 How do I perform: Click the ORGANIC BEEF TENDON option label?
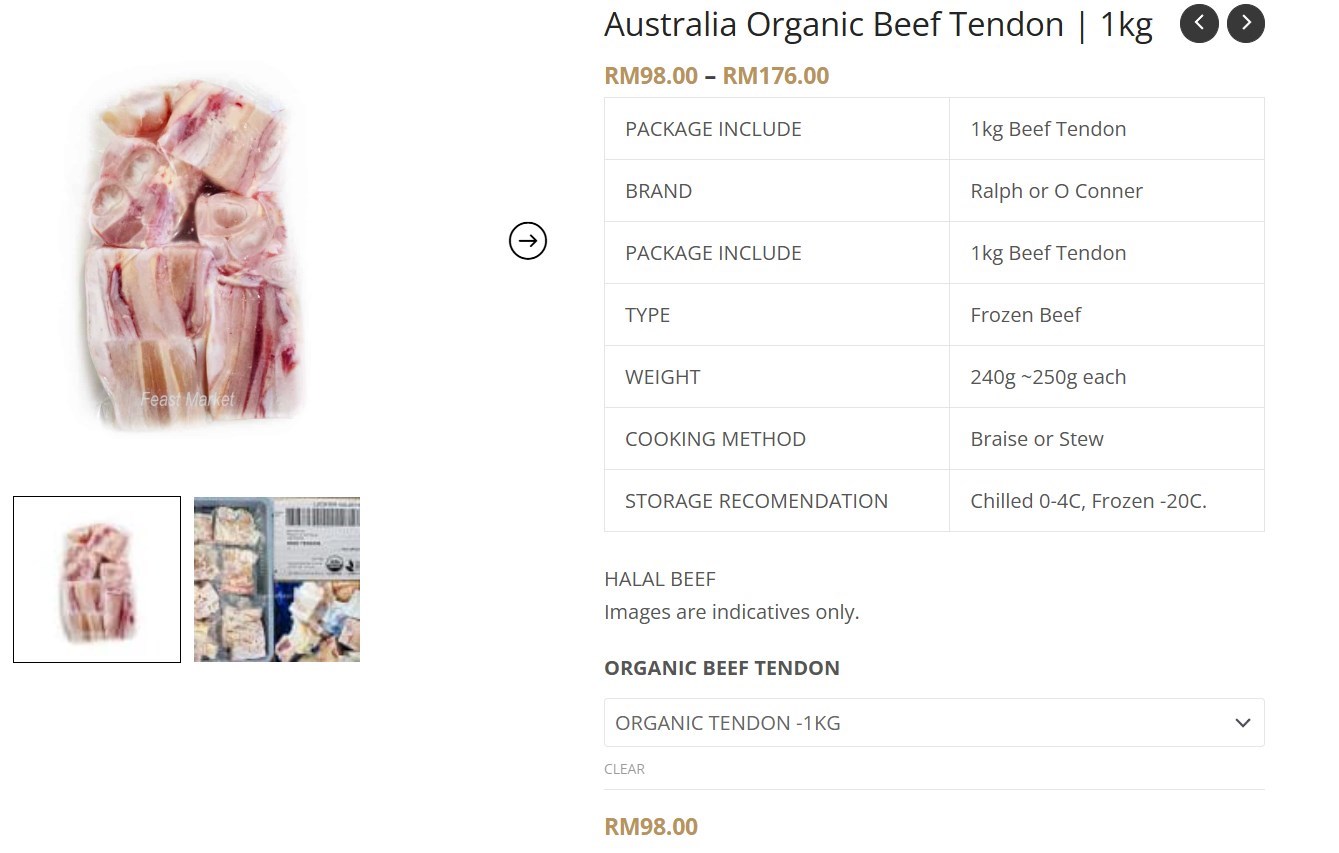point(722,668)
